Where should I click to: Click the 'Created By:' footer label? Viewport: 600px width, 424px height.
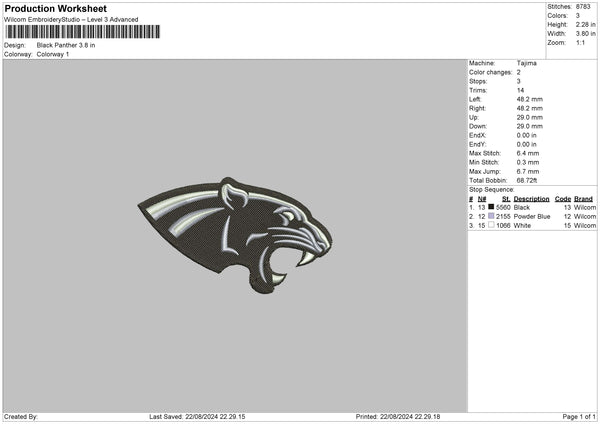click(x=21, y=416)
